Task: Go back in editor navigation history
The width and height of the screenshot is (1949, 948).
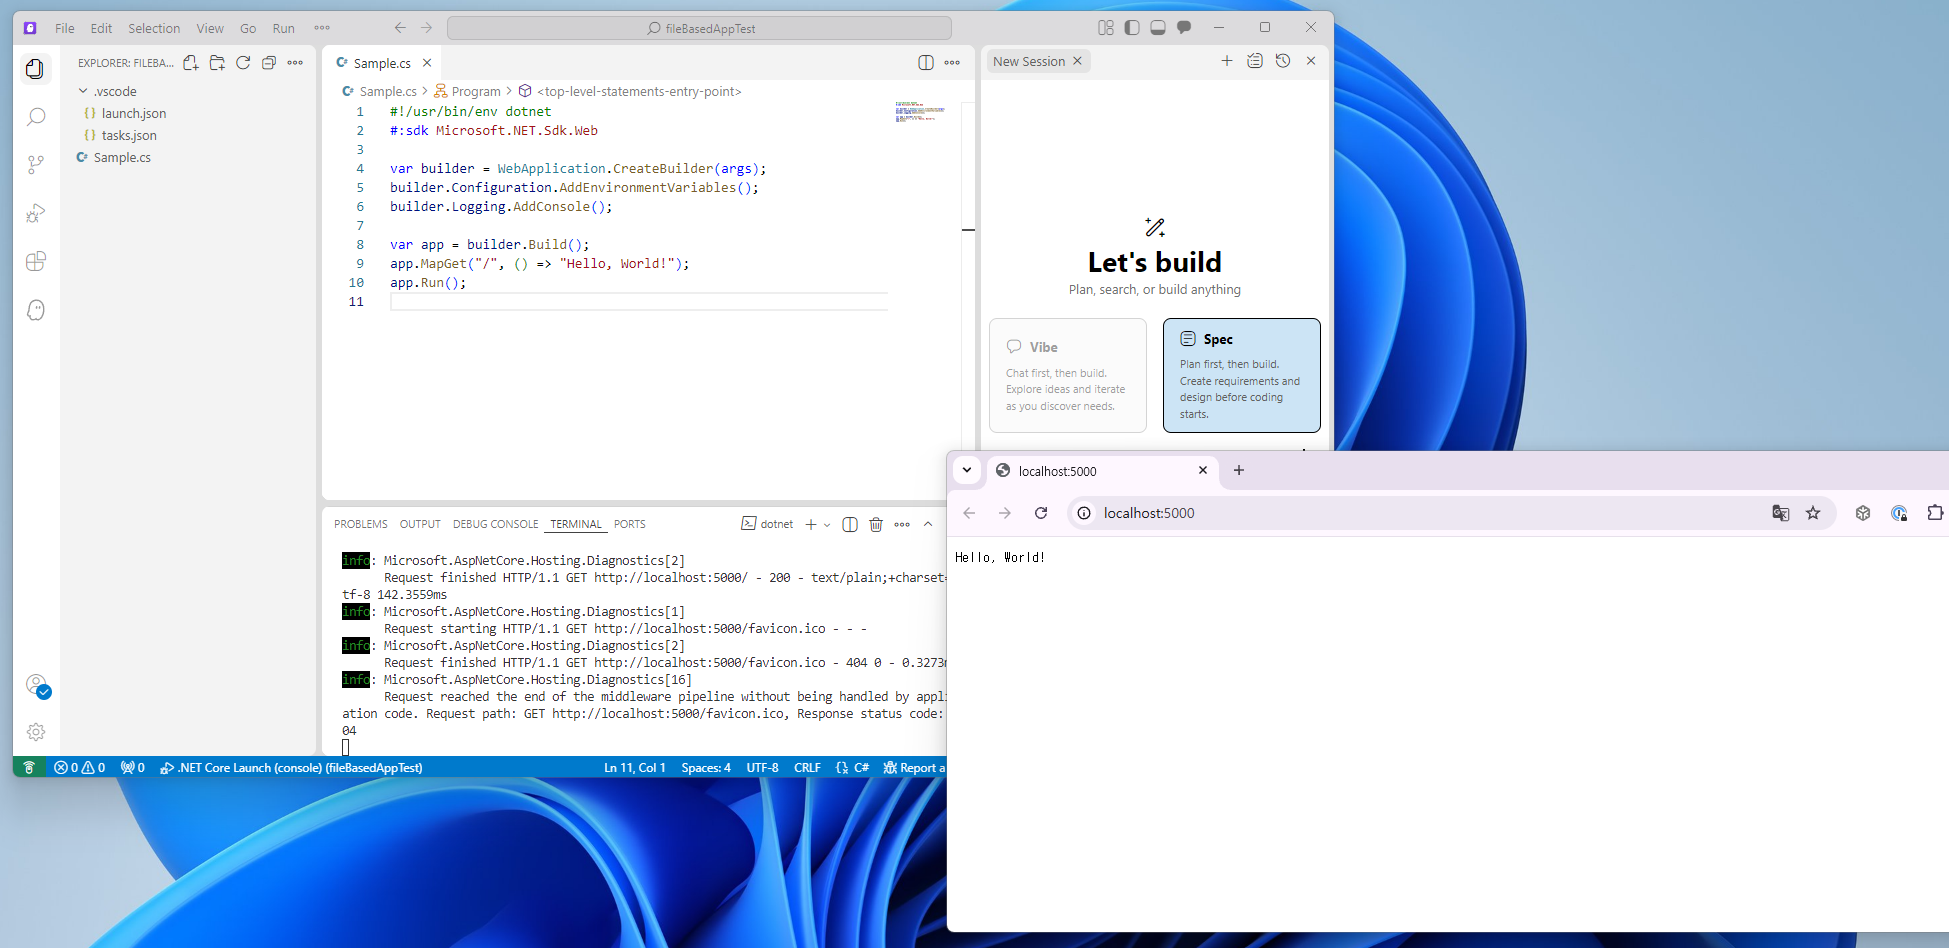Action: [400, 28]
